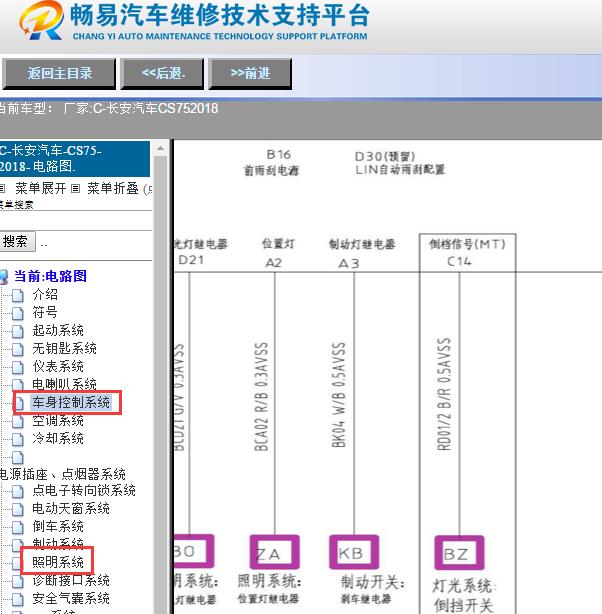Click the purple ZA connector box
The image size is (602, 614).
[x=275, y=552]
